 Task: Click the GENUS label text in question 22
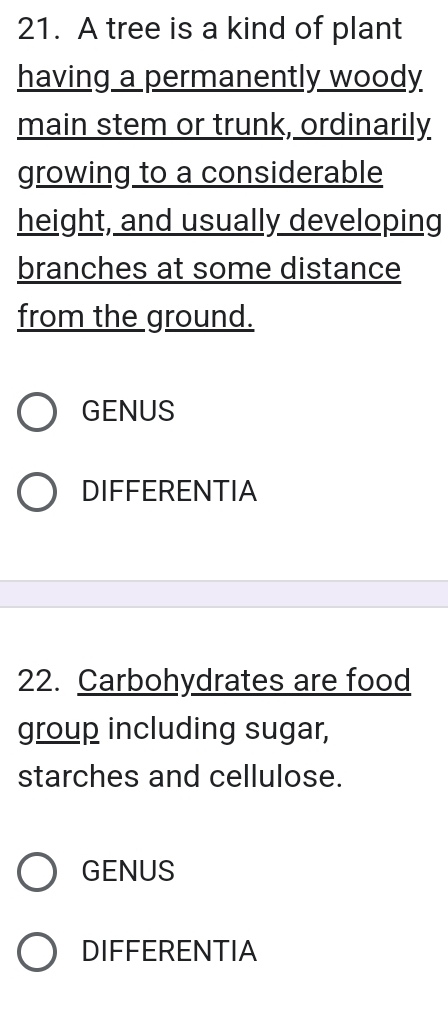coord(128,871)
